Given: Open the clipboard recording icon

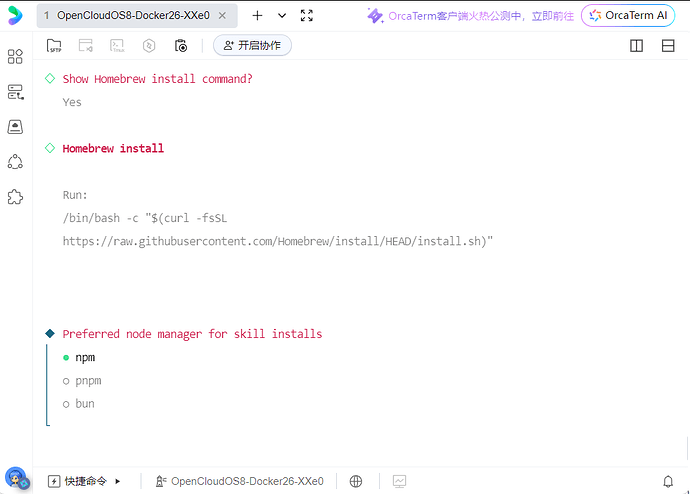Looking at the screenshot, I should pyautogui.click(x=181, y=45).
